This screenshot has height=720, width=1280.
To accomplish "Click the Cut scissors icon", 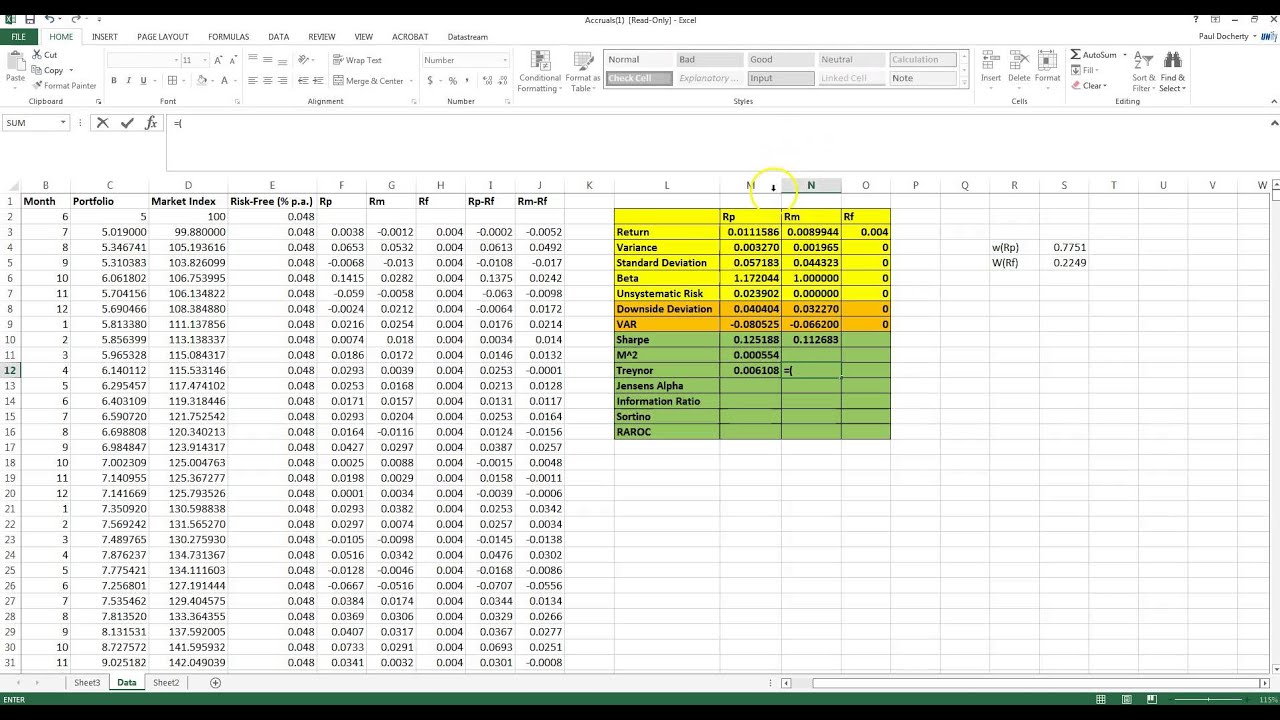I will tap(38, 55).
